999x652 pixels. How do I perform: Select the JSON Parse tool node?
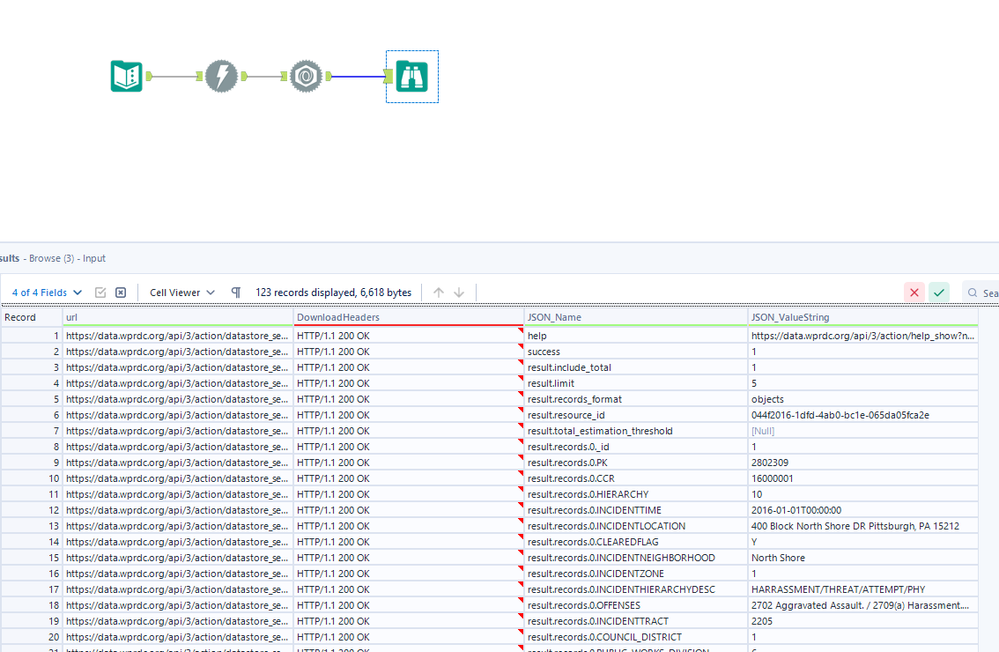tap(305, 76)
